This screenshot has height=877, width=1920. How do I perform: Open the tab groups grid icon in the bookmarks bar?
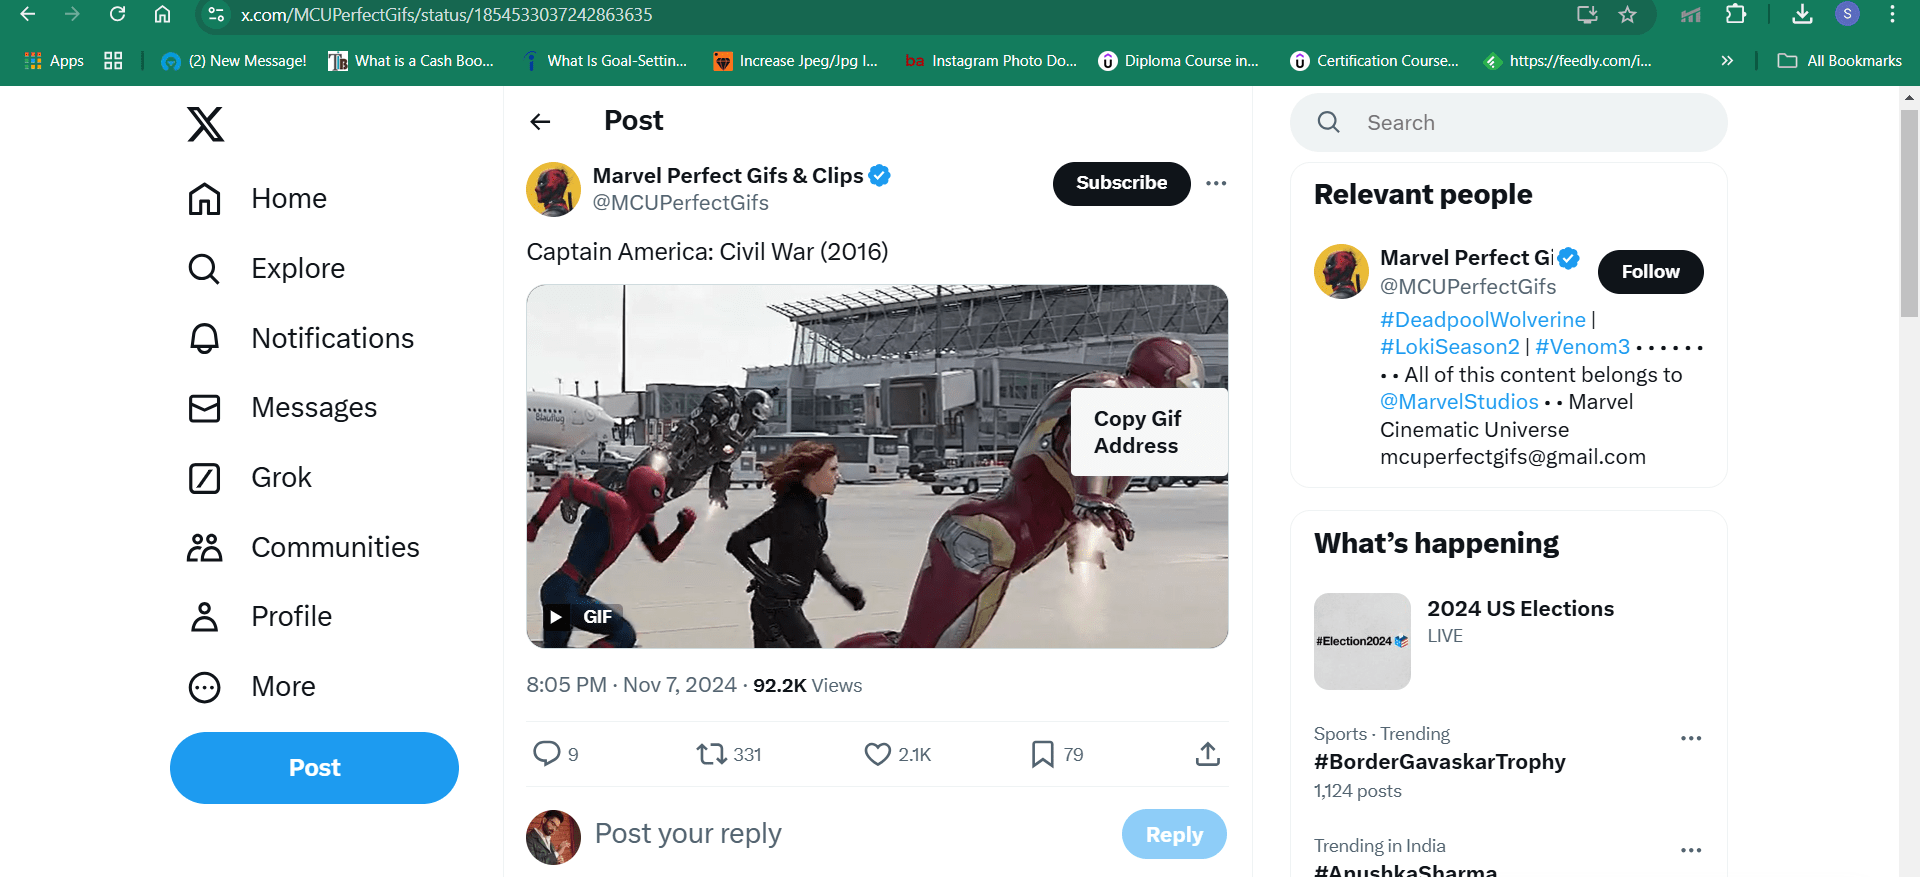click(113, 61)
